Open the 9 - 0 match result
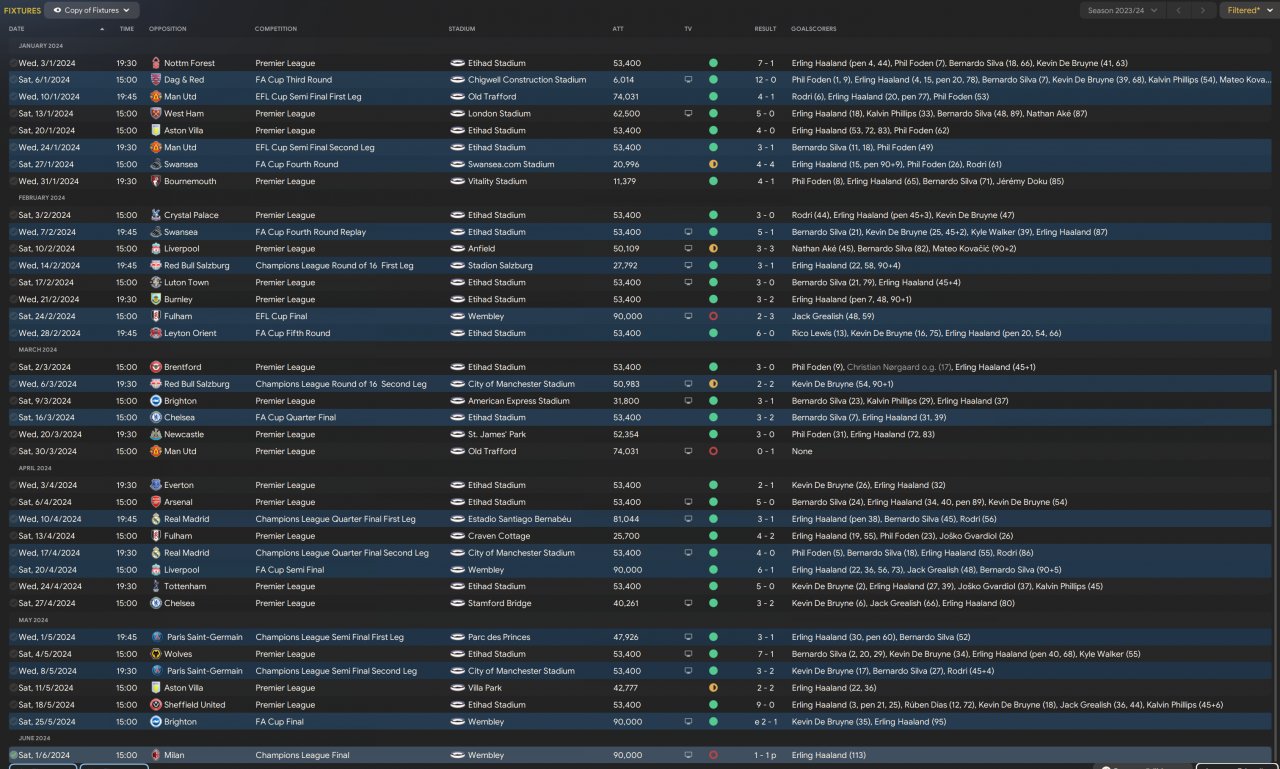Screen dimensions: 1280x769 click(x=766, y=704)
